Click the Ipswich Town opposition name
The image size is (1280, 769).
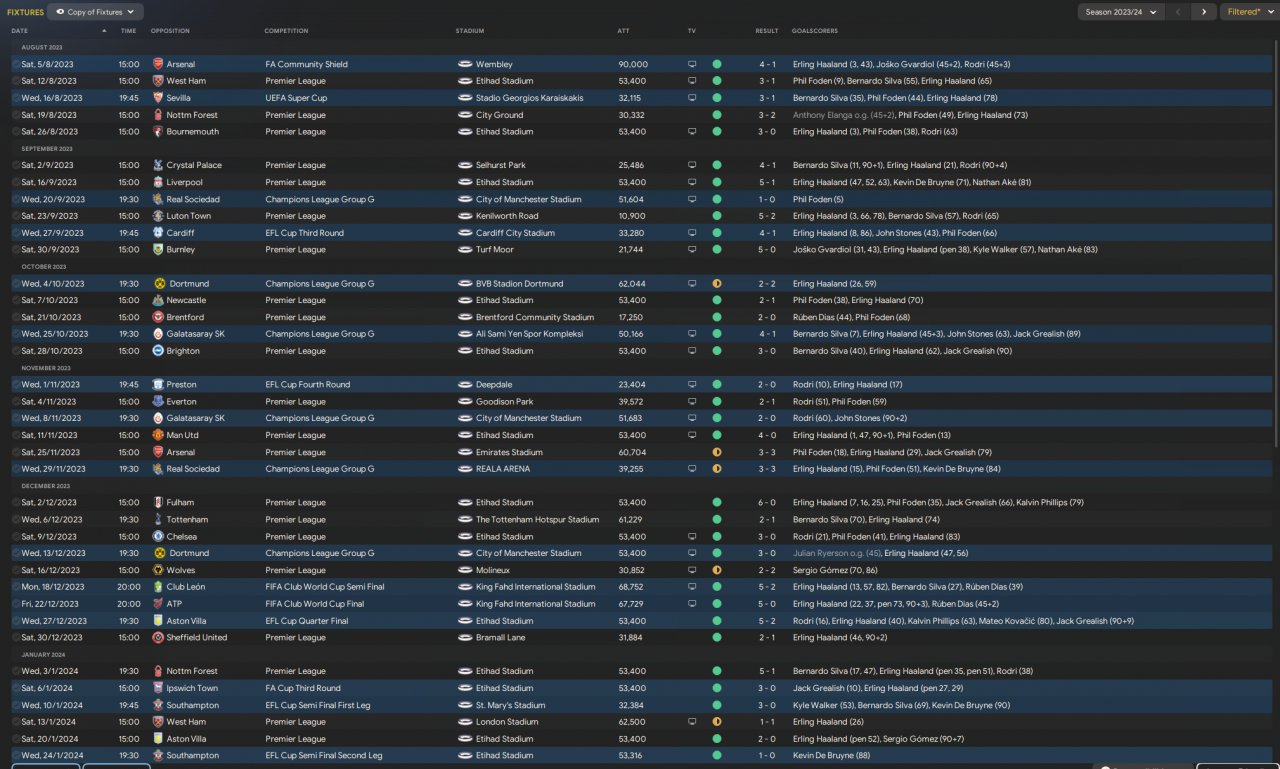tap(192, 688)
